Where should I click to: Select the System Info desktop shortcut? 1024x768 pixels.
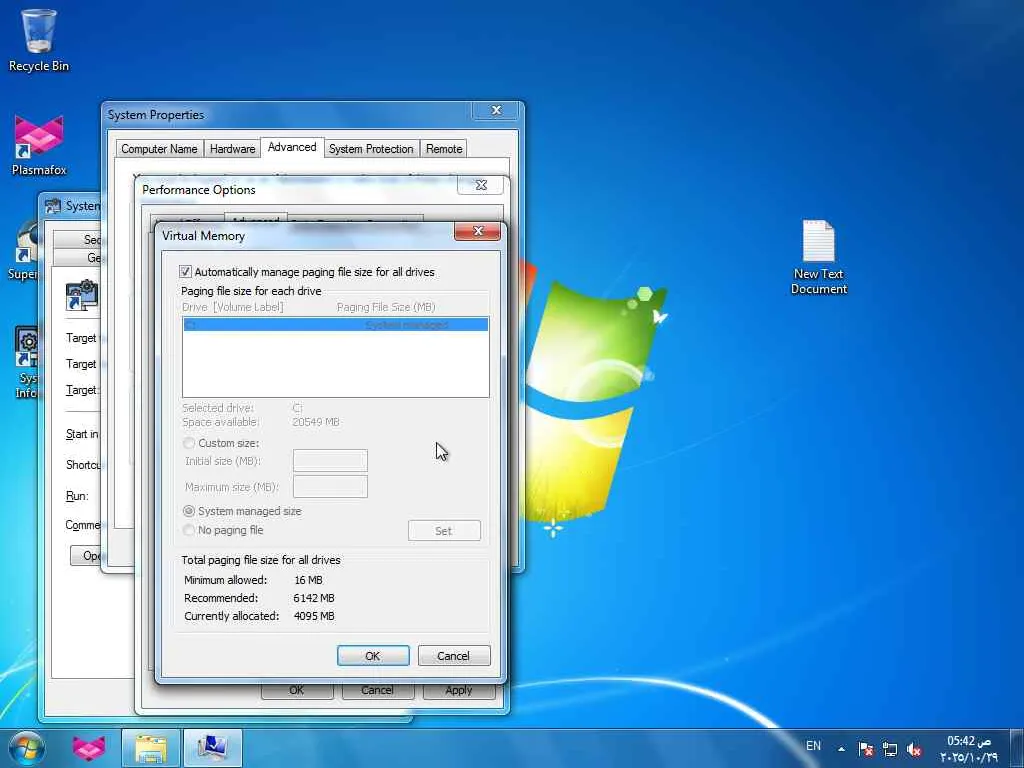pyautogui.click(x=26, y=363)
